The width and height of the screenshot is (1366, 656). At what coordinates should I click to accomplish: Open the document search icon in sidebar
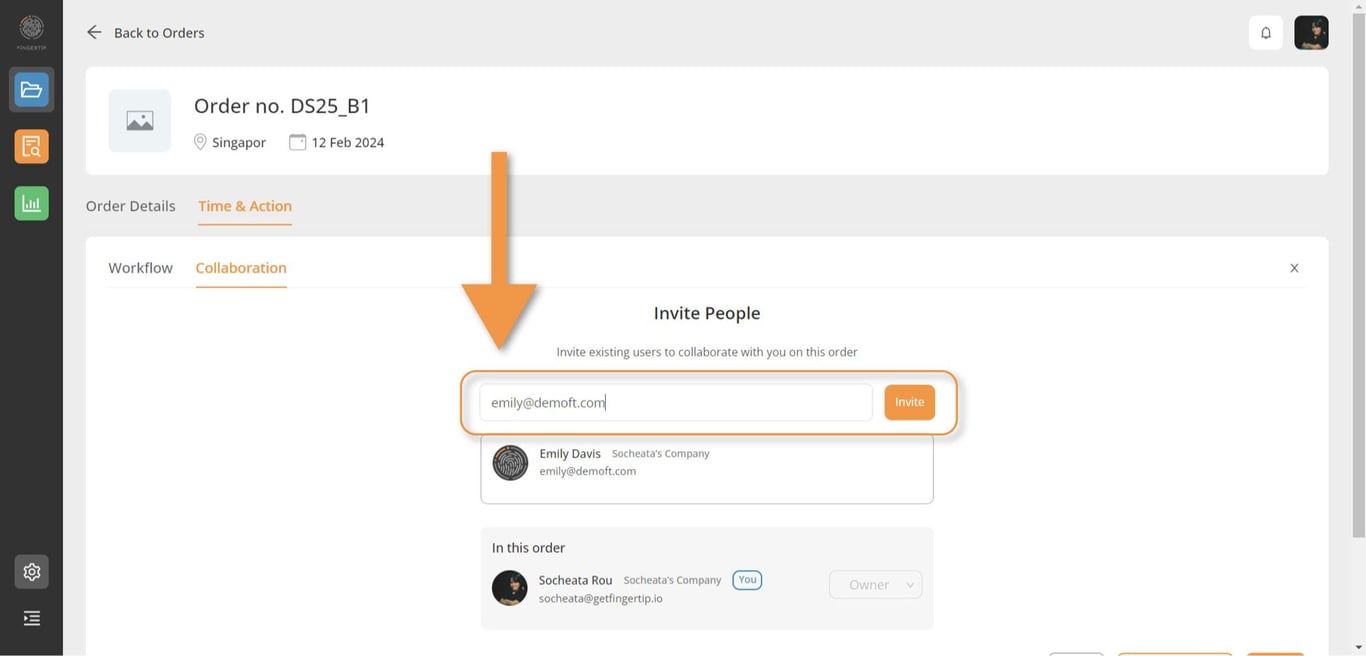[x=31, y=147]
